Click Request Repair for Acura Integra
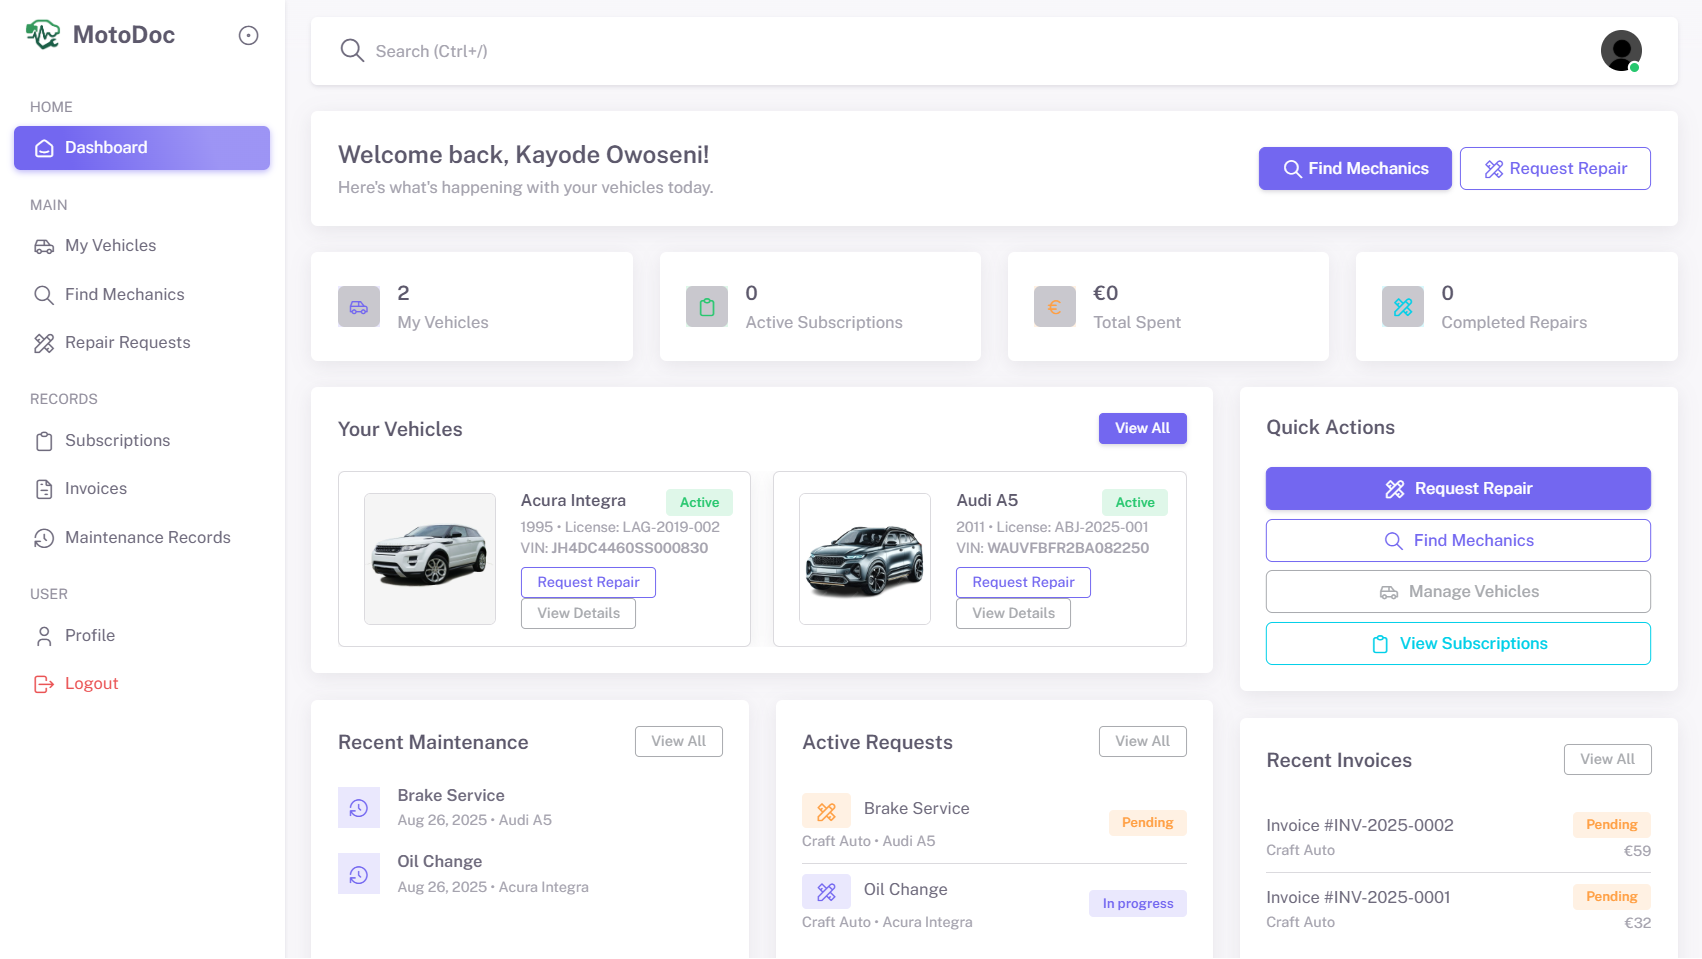The width and height of the screenshot is (1702, 959). [588, 582]
